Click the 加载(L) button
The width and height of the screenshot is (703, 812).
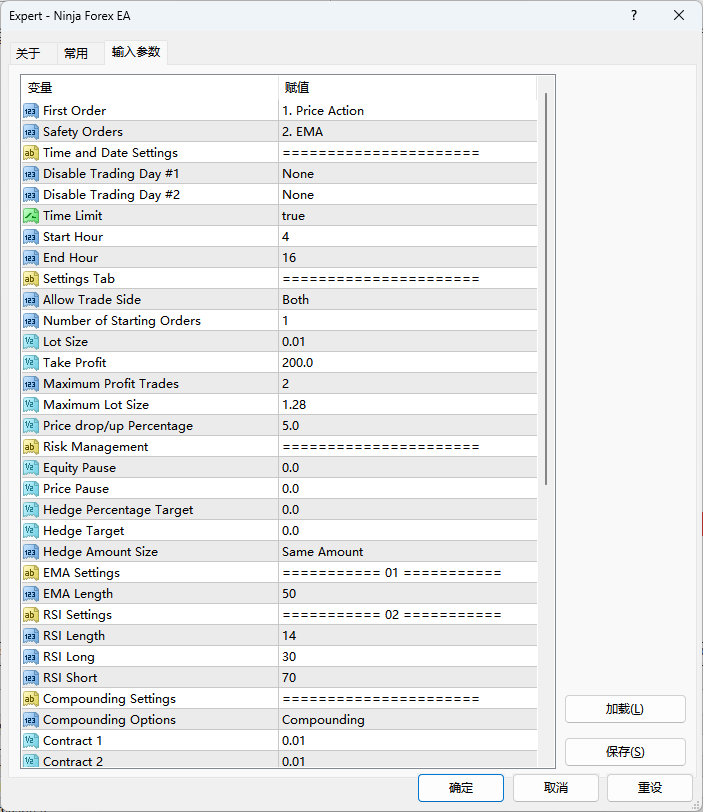[x=625, y=709]
